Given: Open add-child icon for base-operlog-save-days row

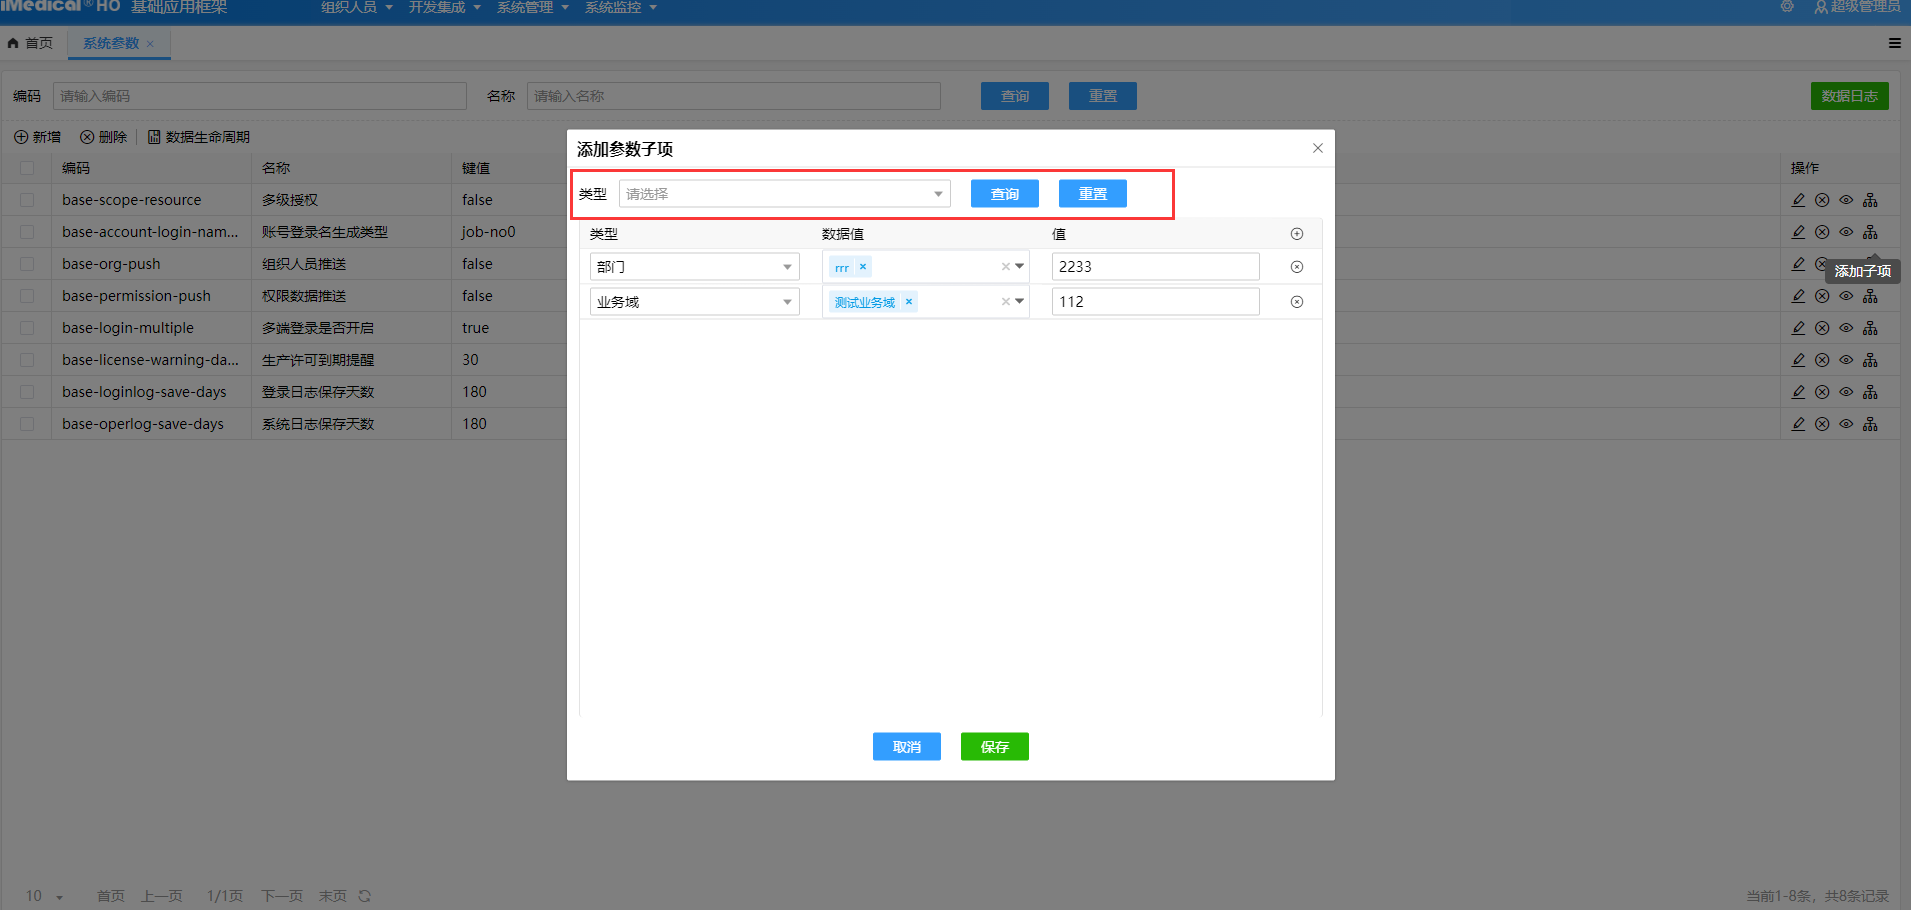Looking at the screenshot, I should [x=1870, y=424].
